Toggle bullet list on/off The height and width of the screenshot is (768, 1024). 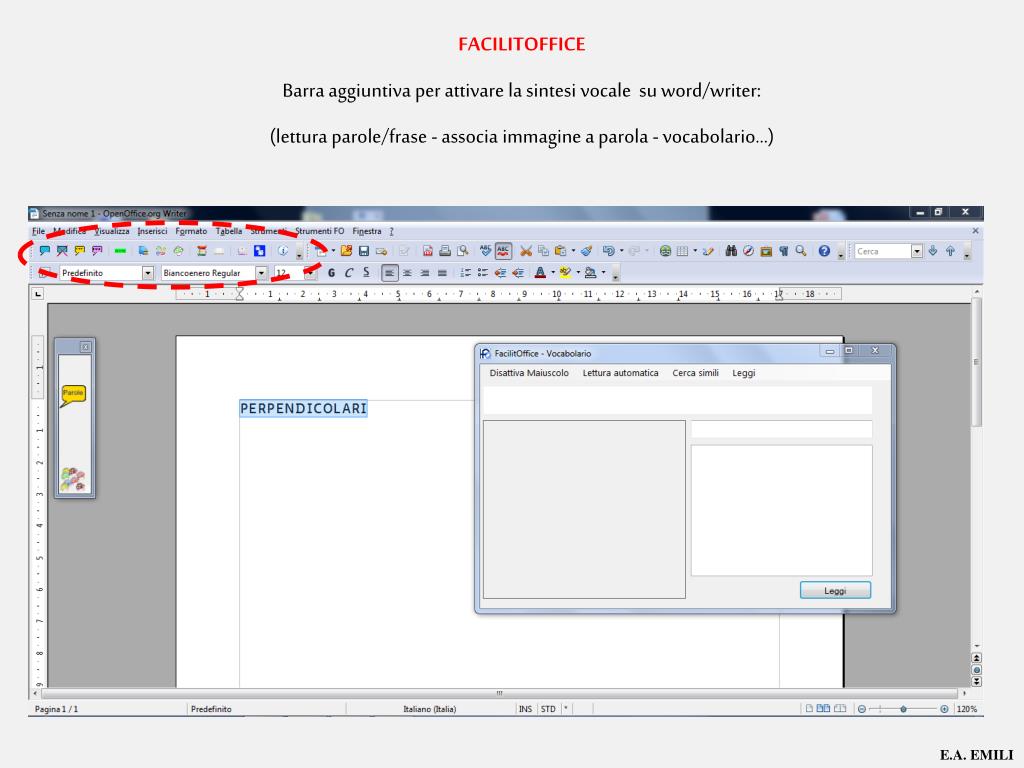(x=483, y=273)
